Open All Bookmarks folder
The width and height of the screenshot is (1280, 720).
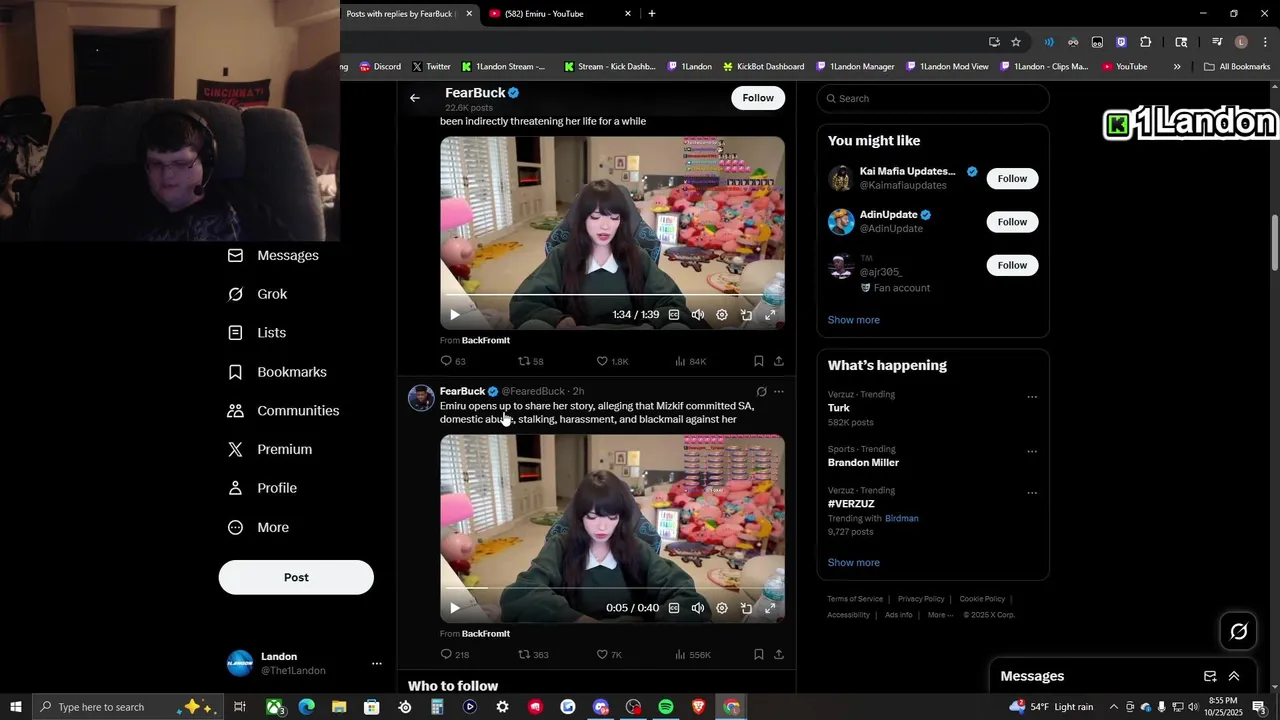(x=1237, y=67)
